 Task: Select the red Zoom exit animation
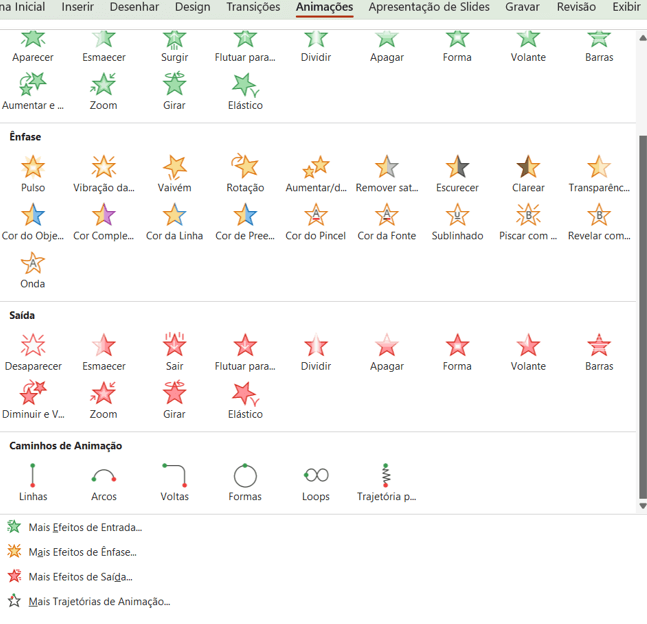click(x=104, y=400)
